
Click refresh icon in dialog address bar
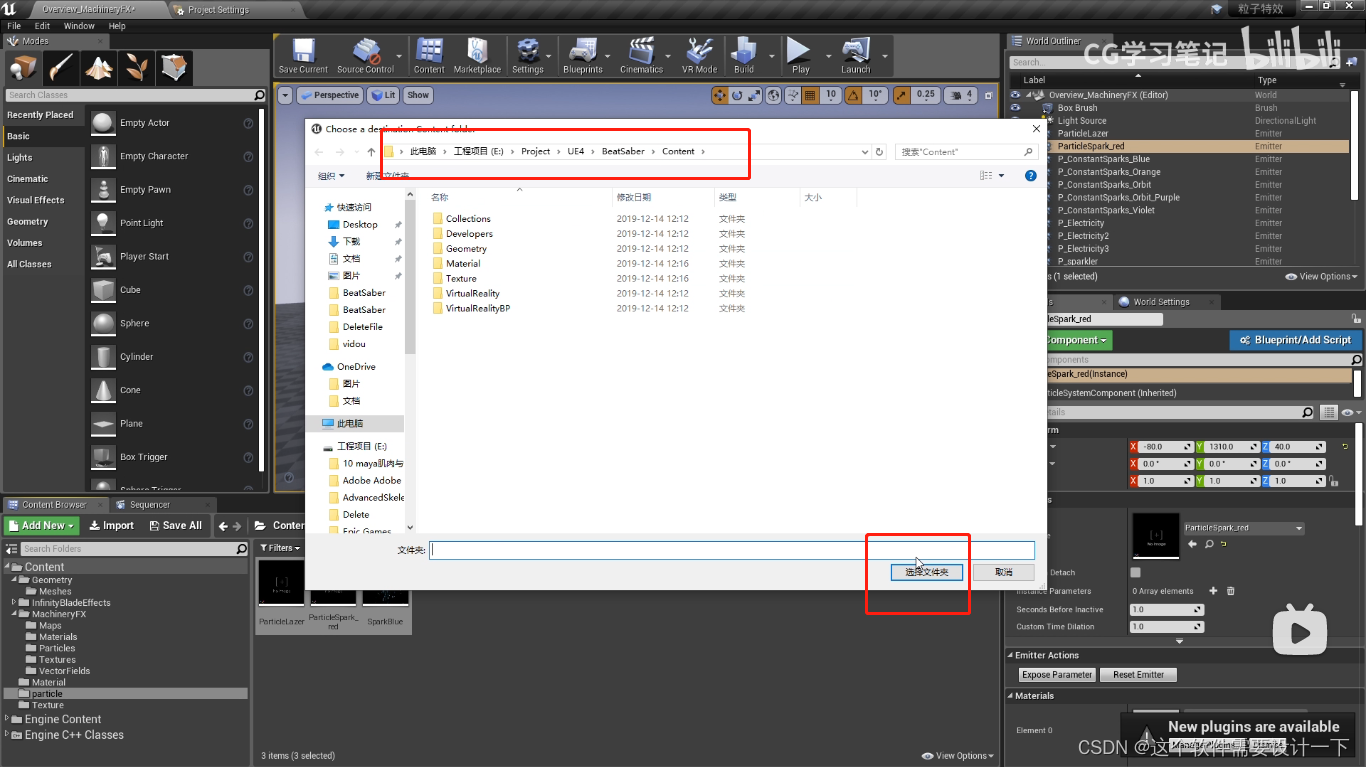pyautogui.click(x=879, y=152)
